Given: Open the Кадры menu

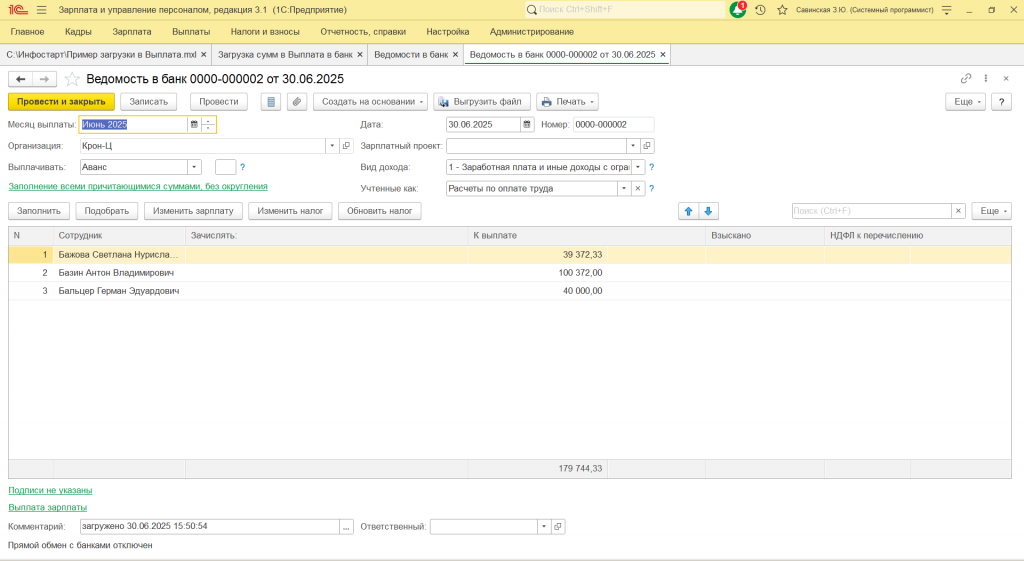Looking at the screenshot, I should pyautogui.click(x=78, y=31).
